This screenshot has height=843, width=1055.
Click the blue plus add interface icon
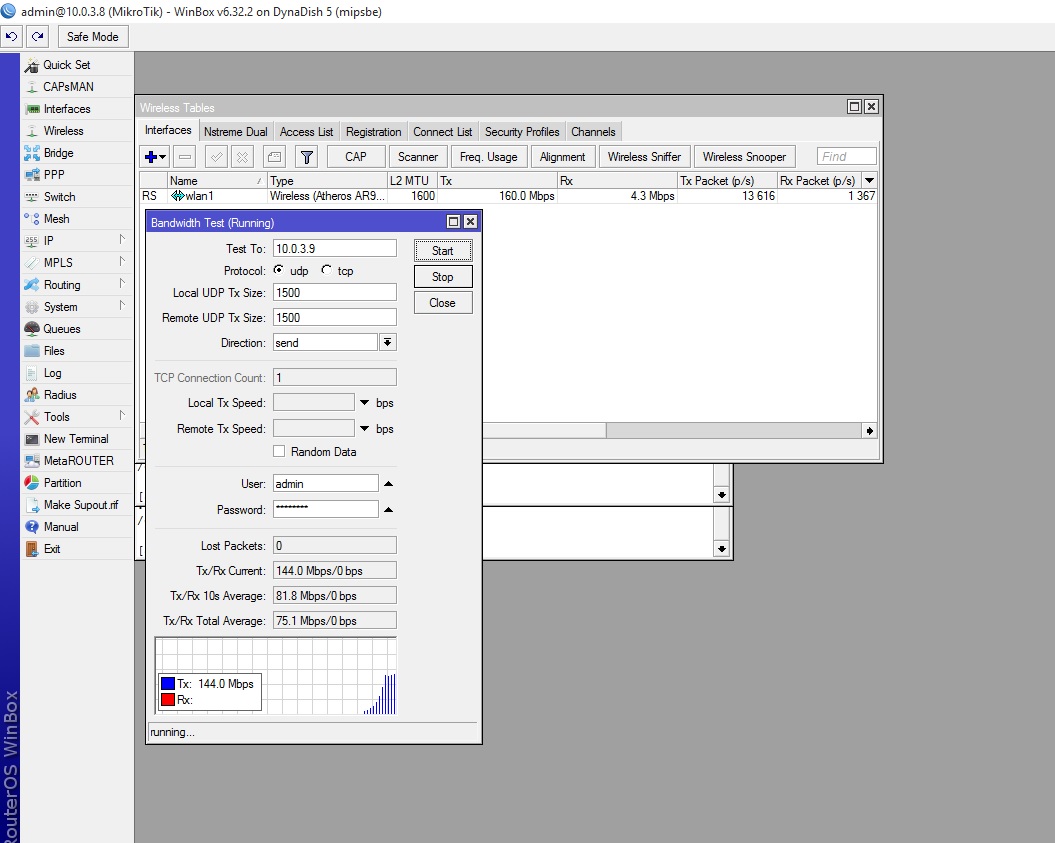(151, 157)
